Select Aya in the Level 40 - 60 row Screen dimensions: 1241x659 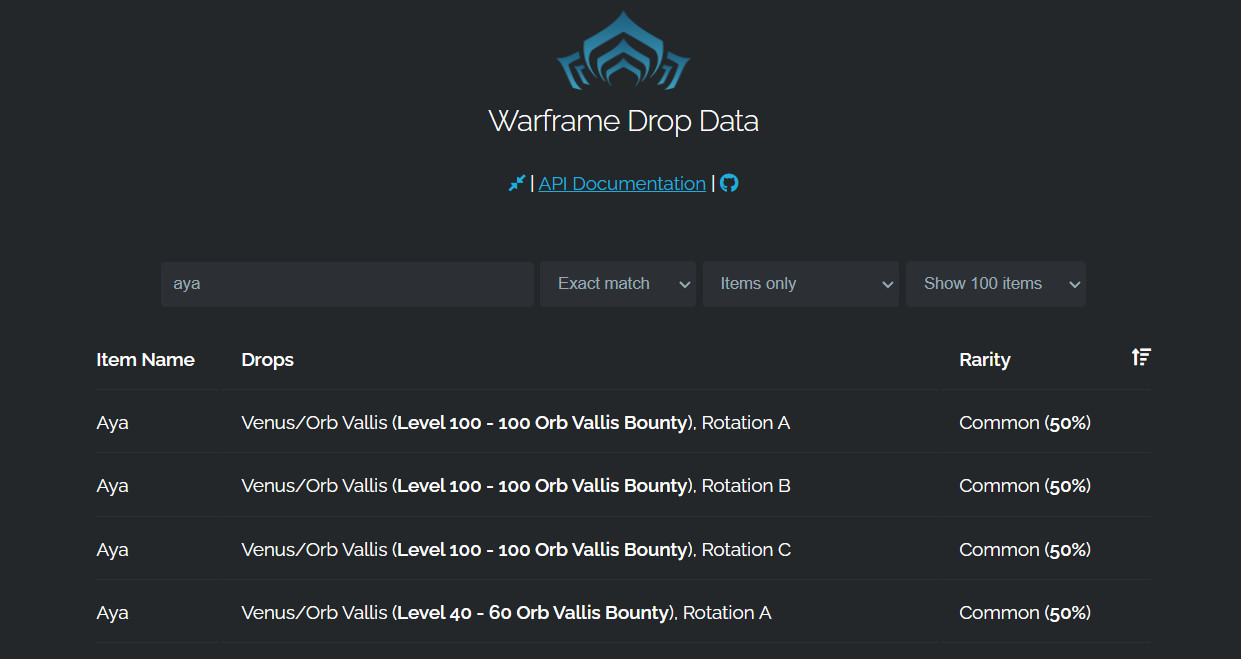[x=112, y=613]
